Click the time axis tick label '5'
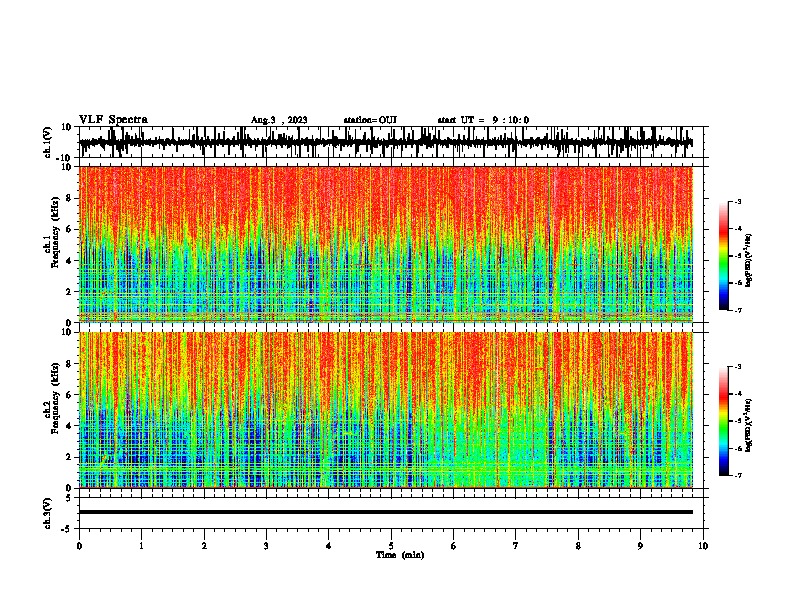This screenshot has width=792, height=612. coord(391,546)
